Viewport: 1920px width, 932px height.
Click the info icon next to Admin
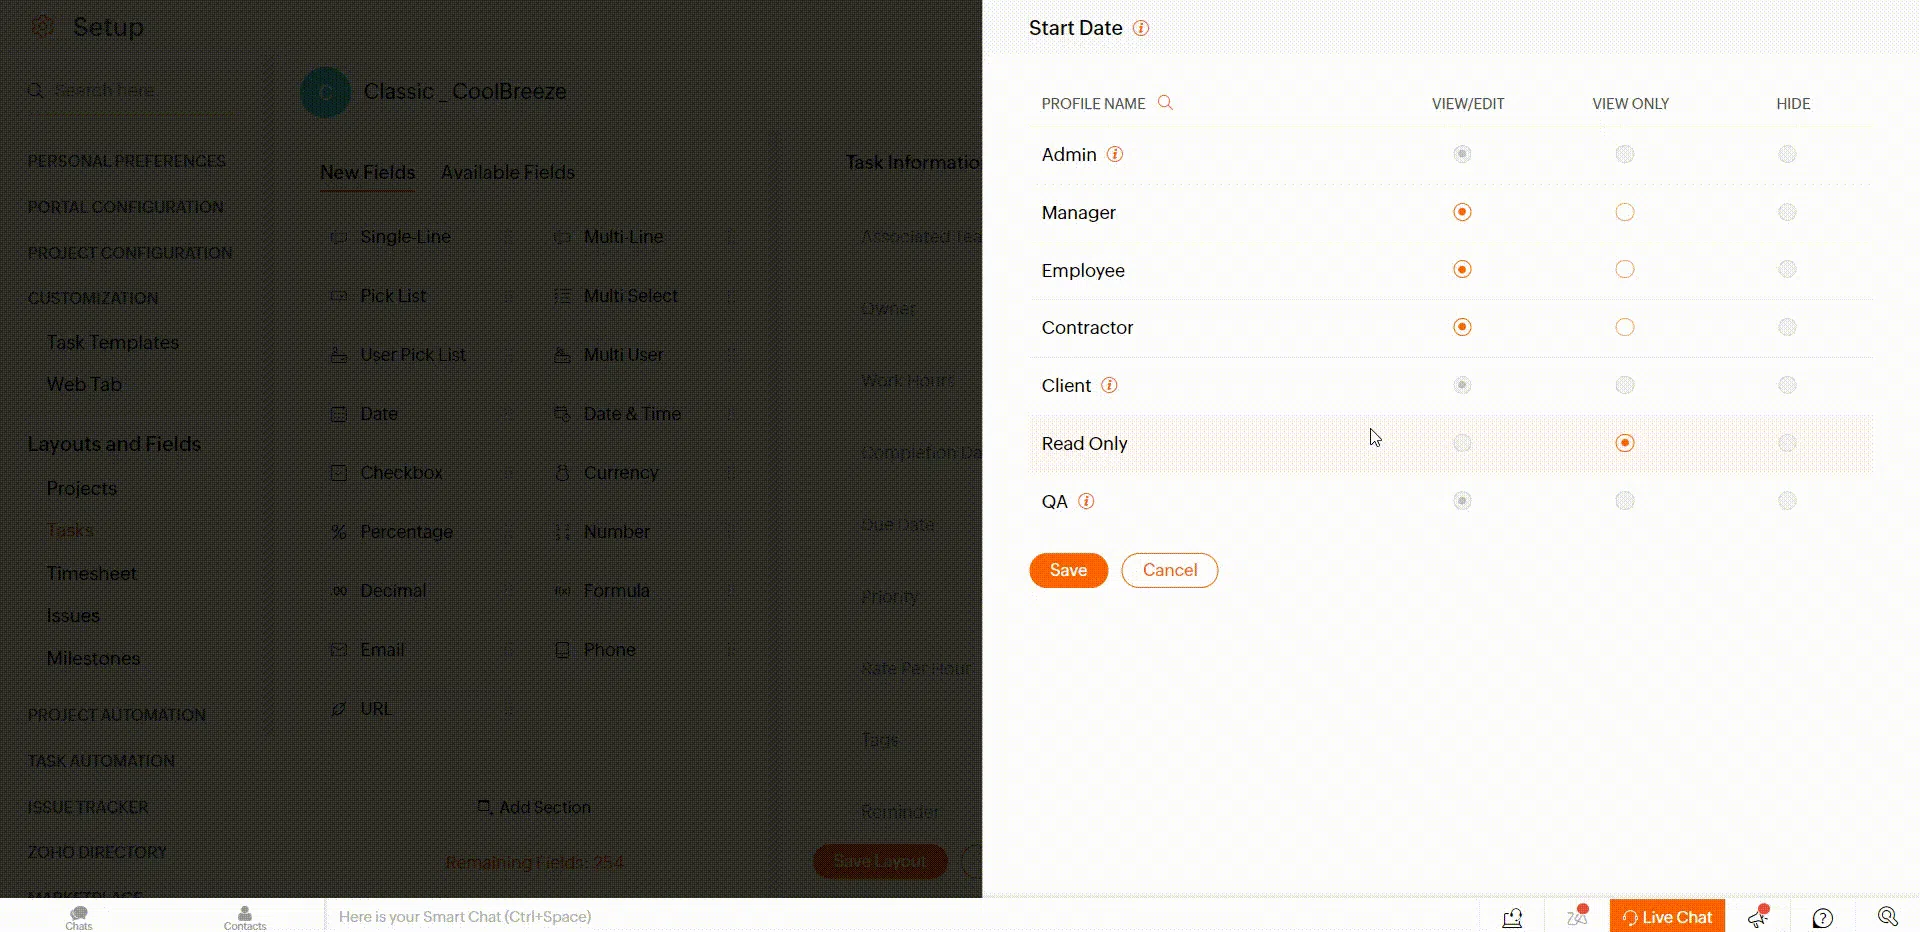[x=1115, y=154]
